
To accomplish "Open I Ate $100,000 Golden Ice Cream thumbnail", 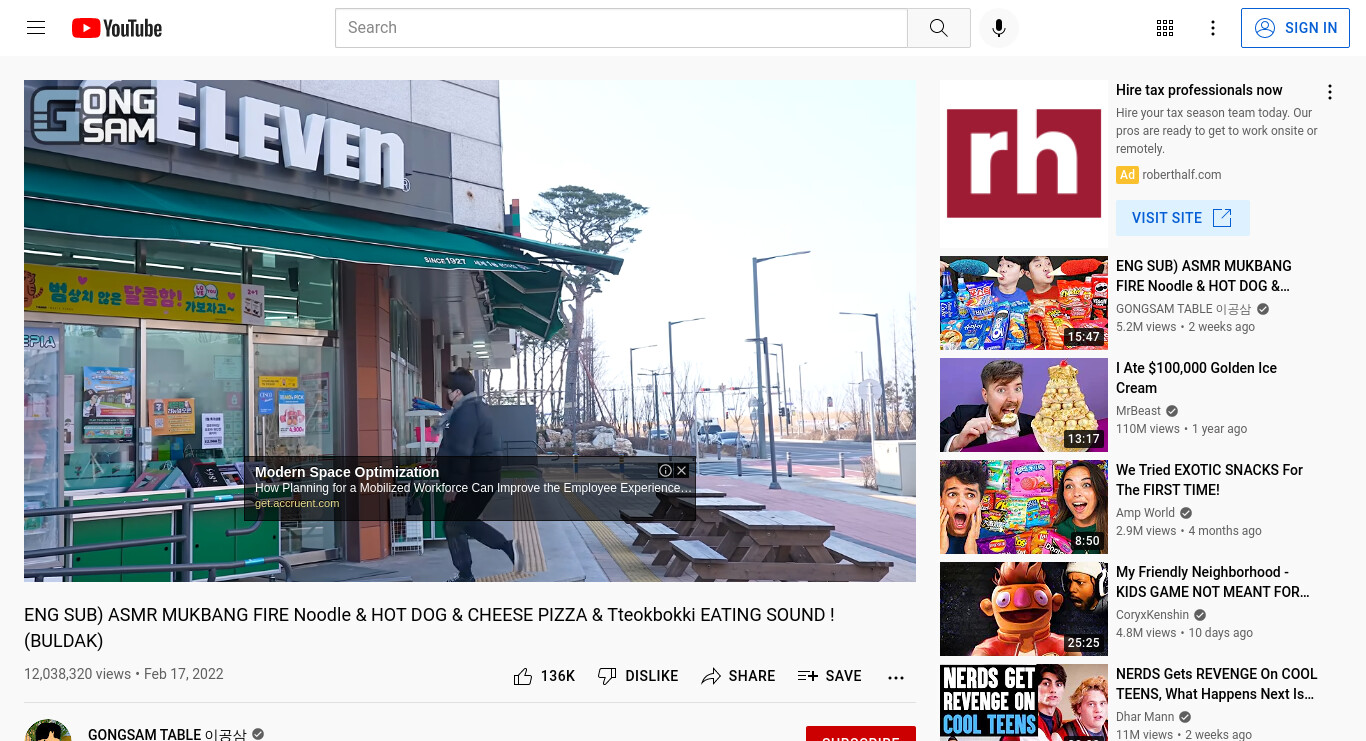I will coord(1024,405).
